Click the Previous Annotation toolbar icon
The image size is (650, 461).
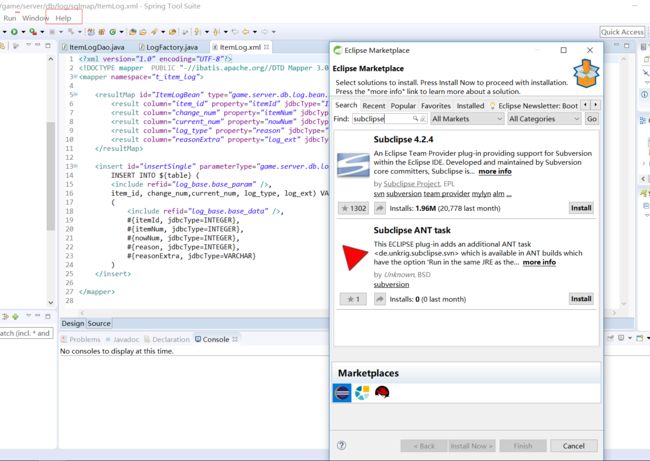pos(216,32)
